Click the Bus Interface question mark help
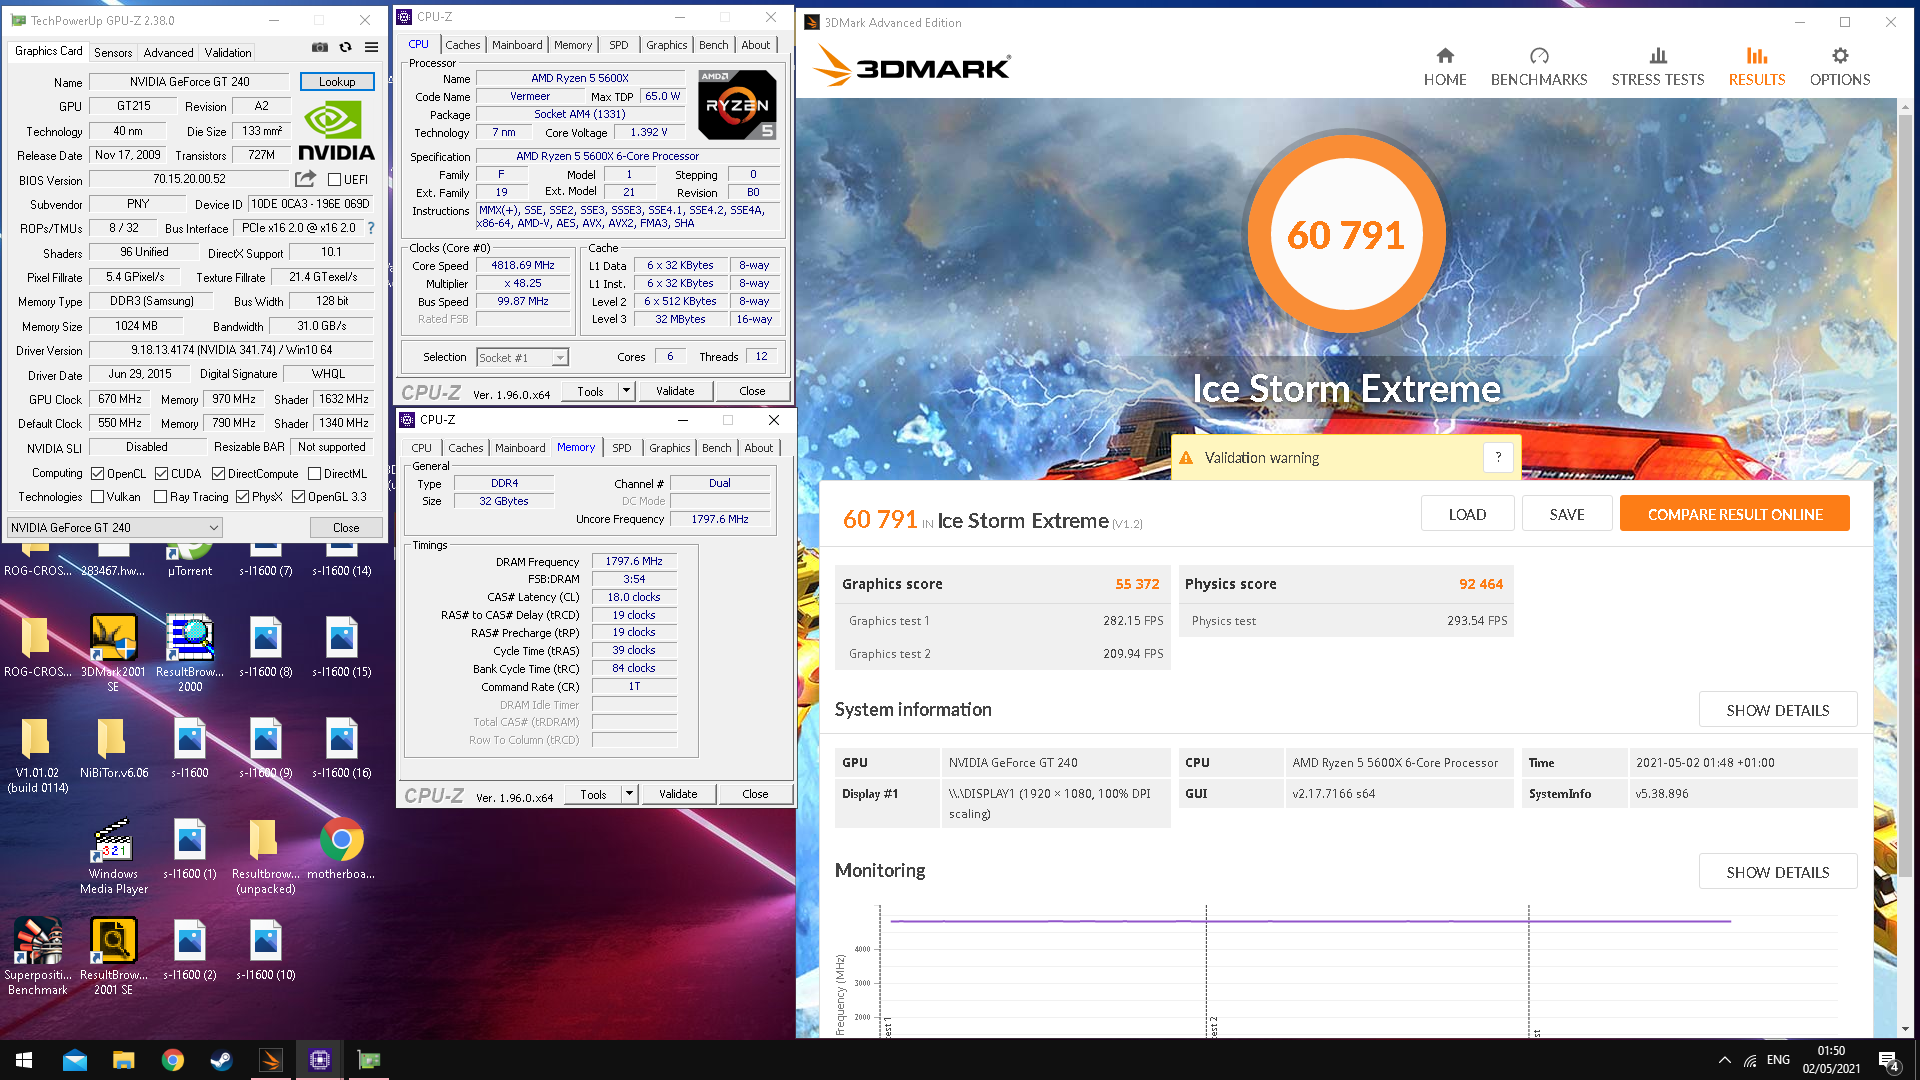Screen dimensions: 1920x1080 click(371, 228)
